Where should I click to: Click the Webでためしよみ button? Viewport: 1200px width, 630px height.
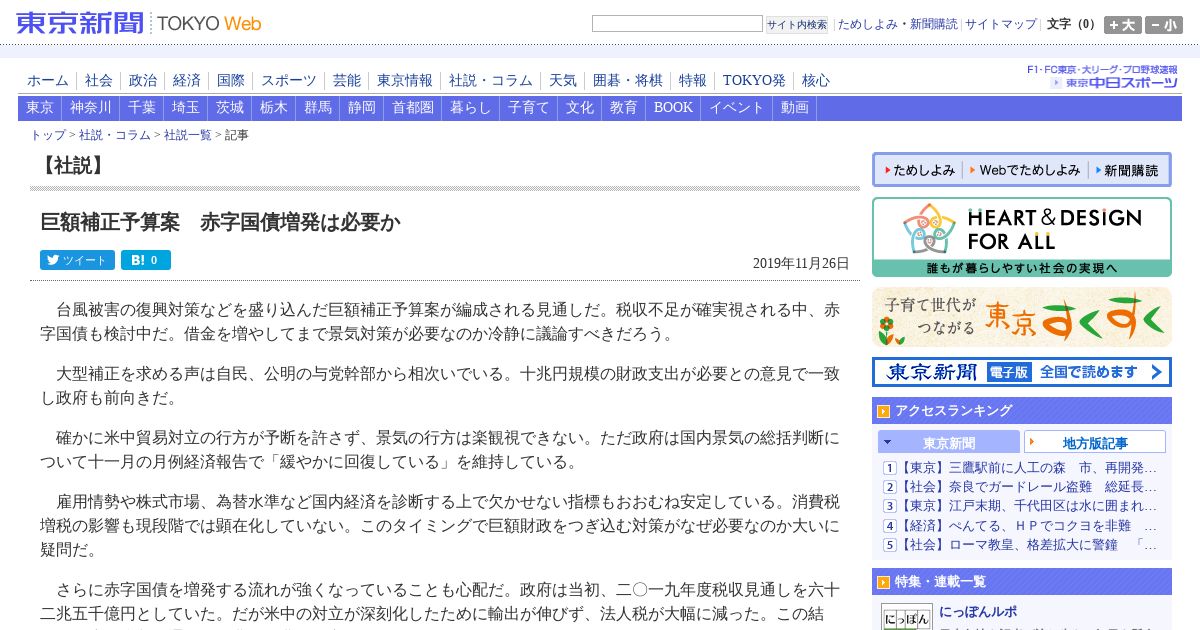1024,170
